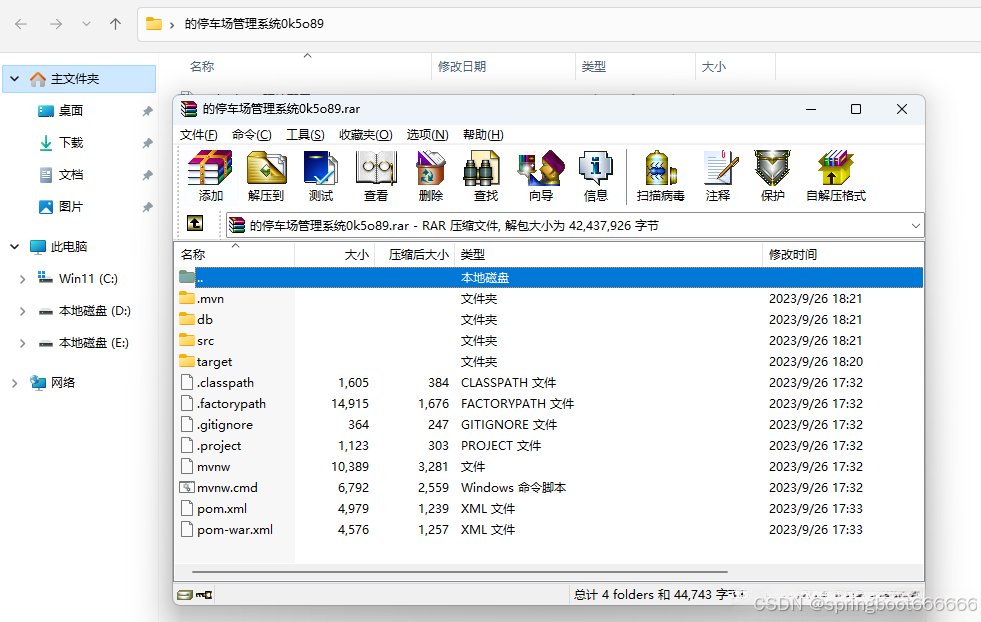Open Explorer recent locations dropdown chevron
Viewport: 981px width, 622px height.
coord(86,24)
